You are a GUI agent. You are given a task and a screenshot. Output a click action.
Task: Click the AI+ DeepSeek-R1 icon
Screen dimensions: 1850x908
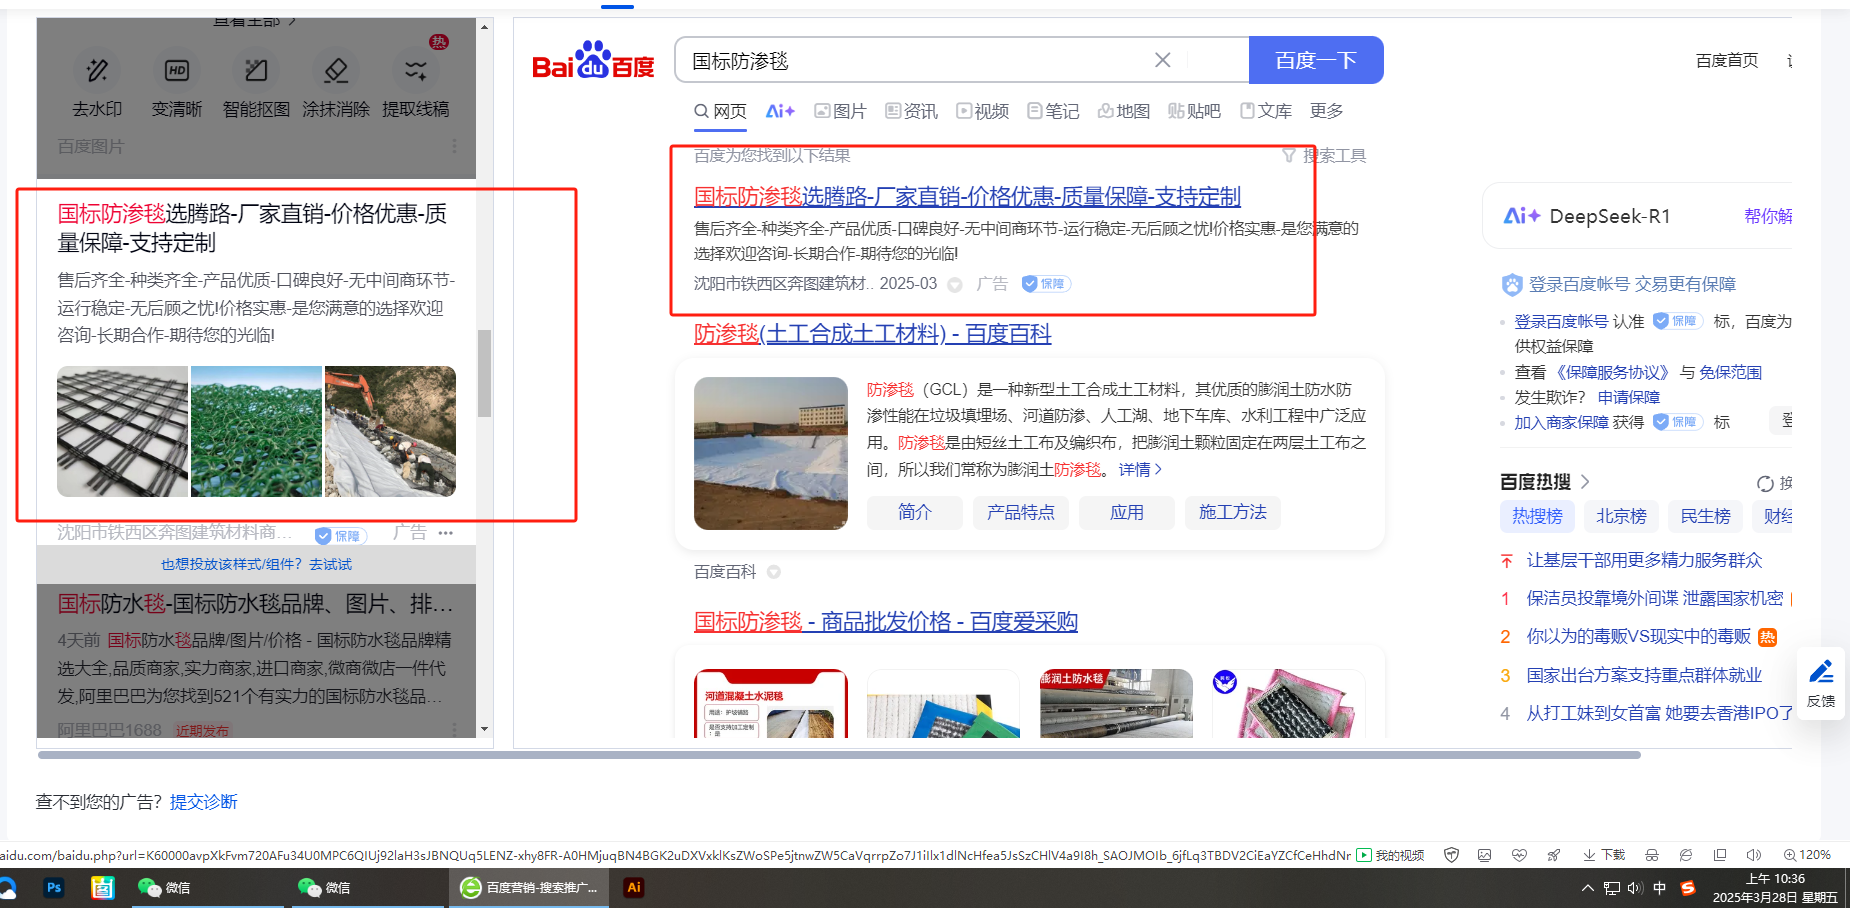1522,216
